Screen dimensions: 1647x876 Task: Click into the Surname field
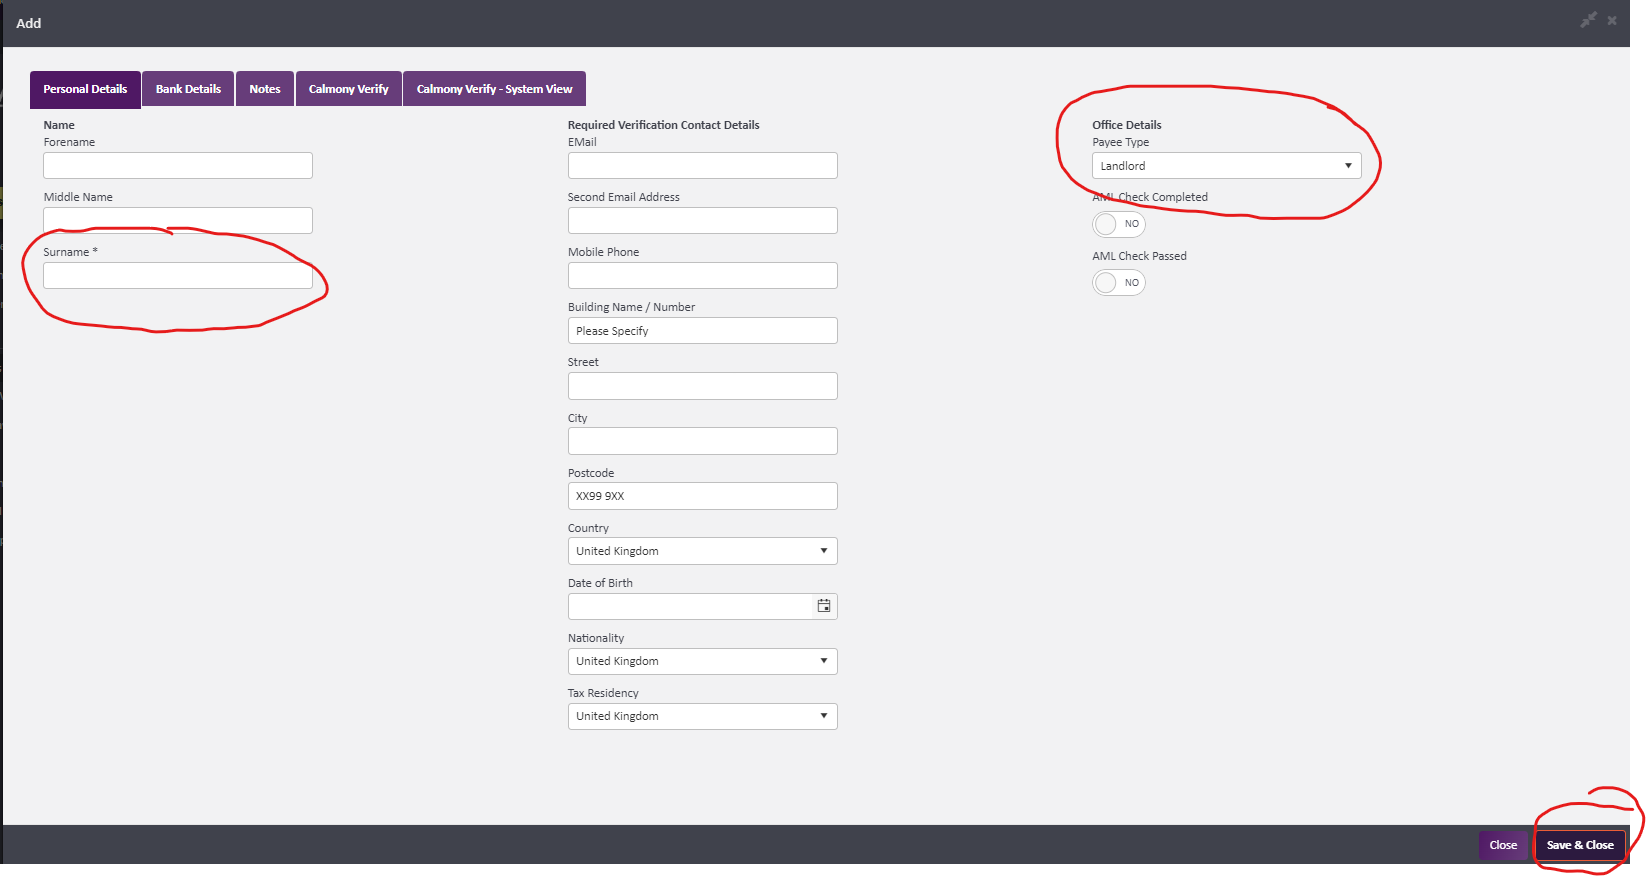pyautogui.click(x=178, y=276)
